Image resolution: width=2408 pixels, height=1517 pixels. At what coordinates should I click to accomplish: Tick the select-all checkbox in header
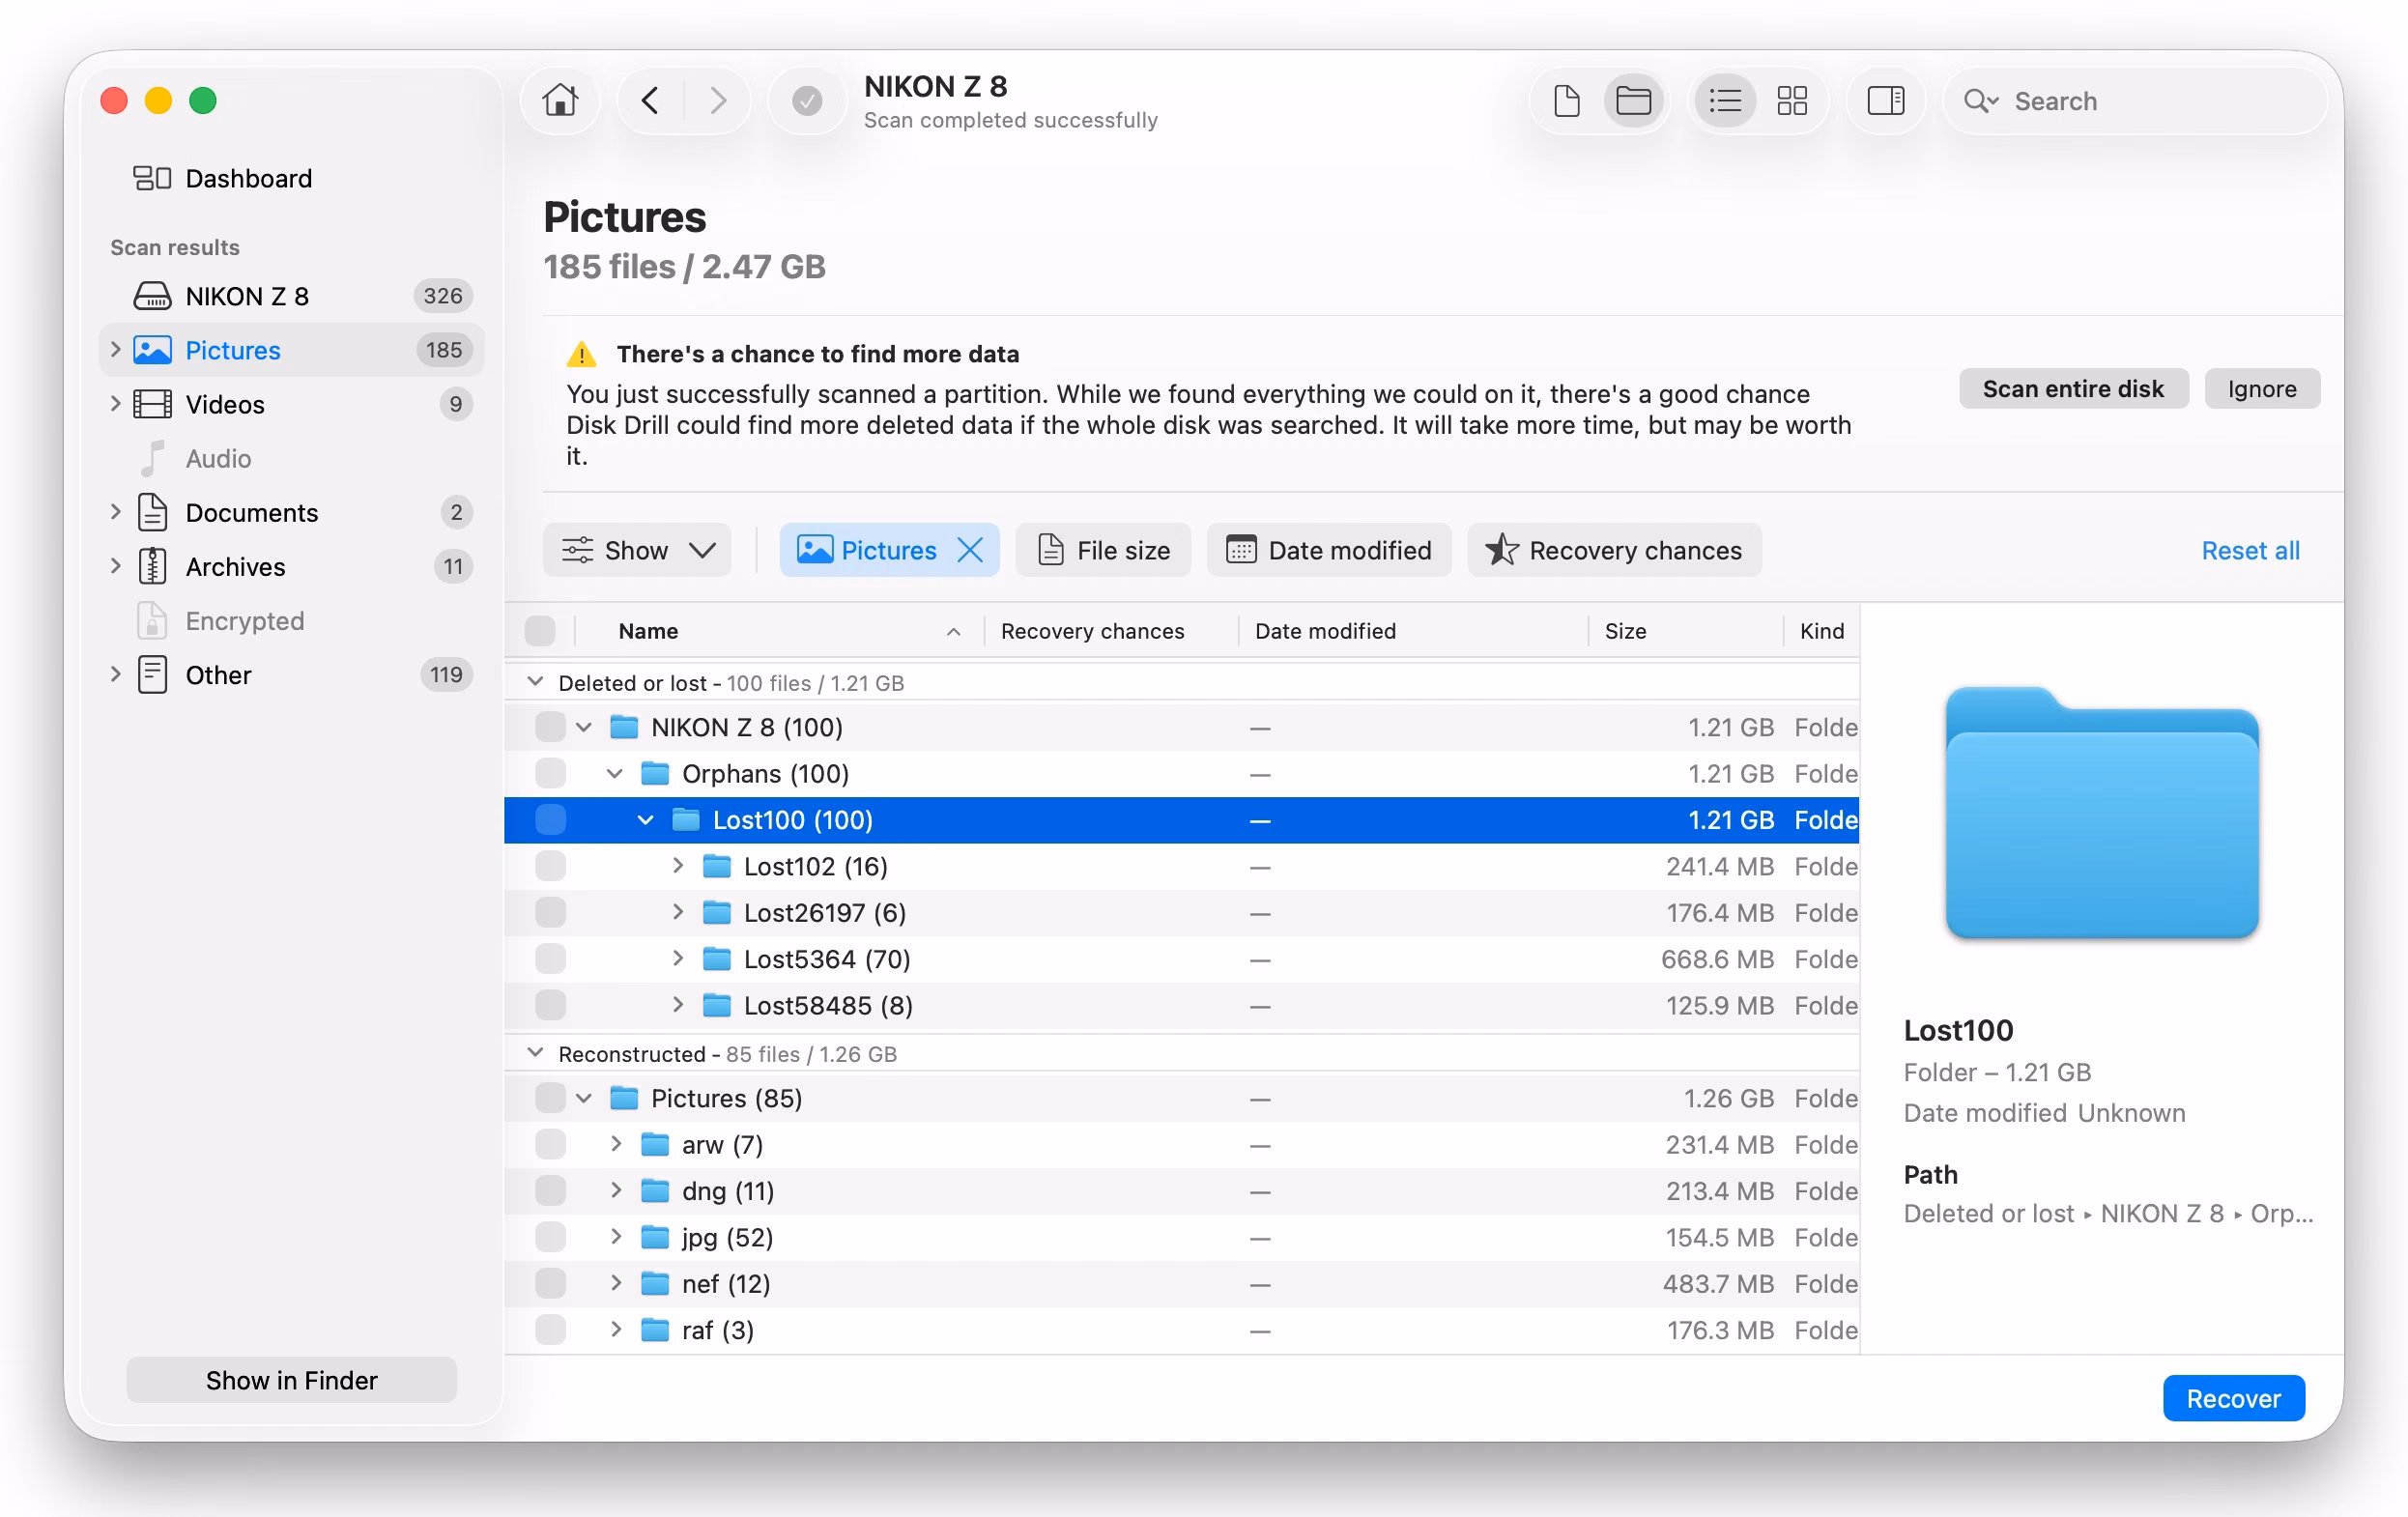(x=540, y=631)
